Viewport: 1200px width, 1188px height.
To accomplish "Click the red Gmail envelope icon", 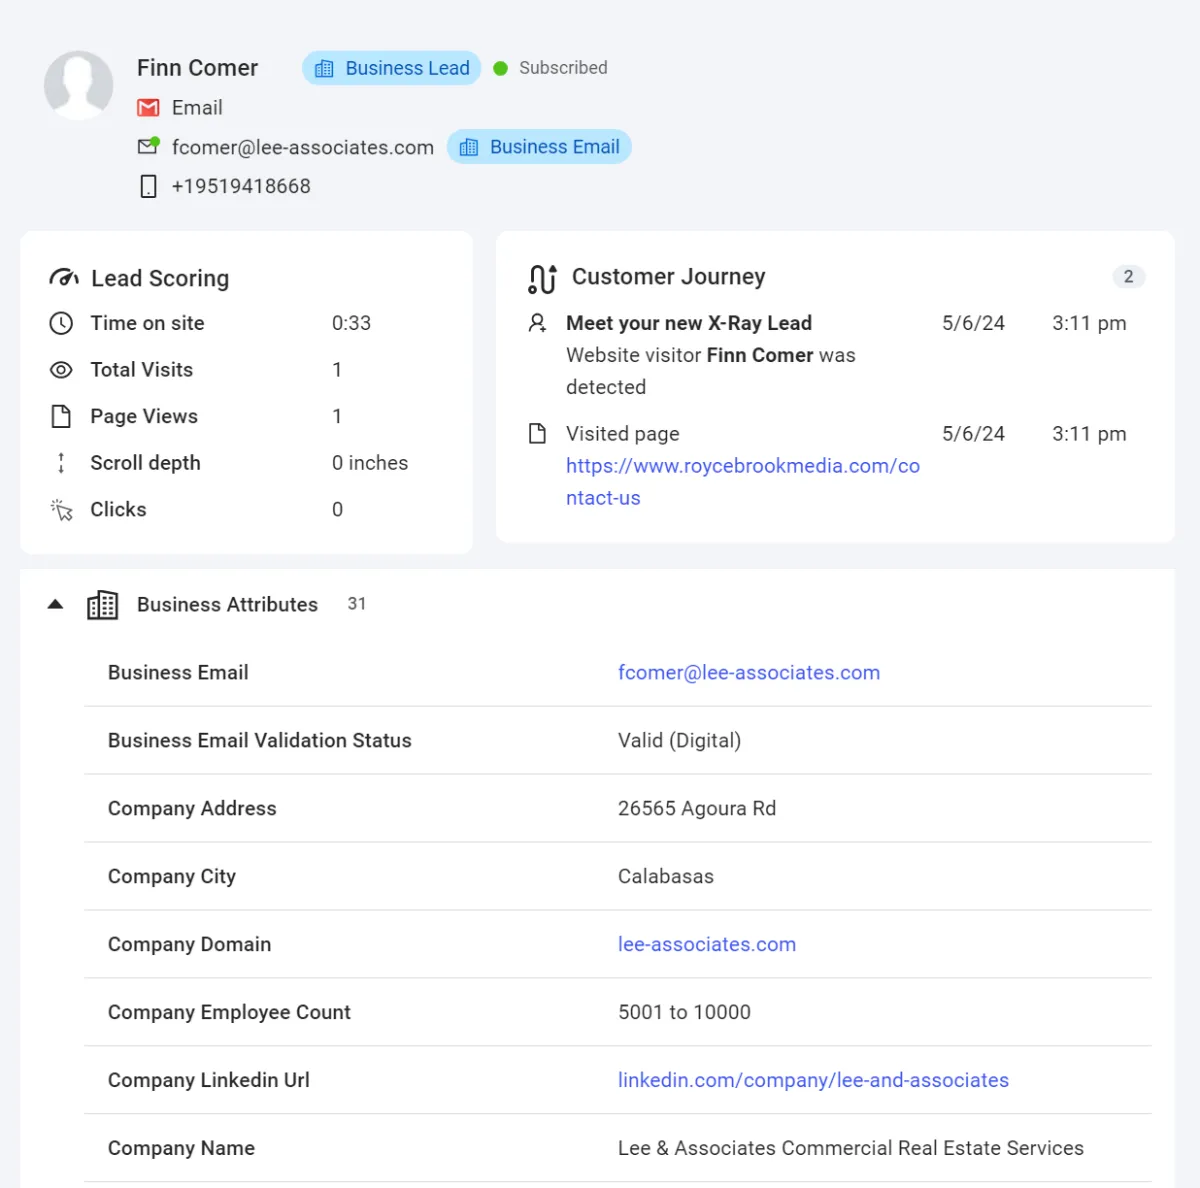I will [148, 107].
